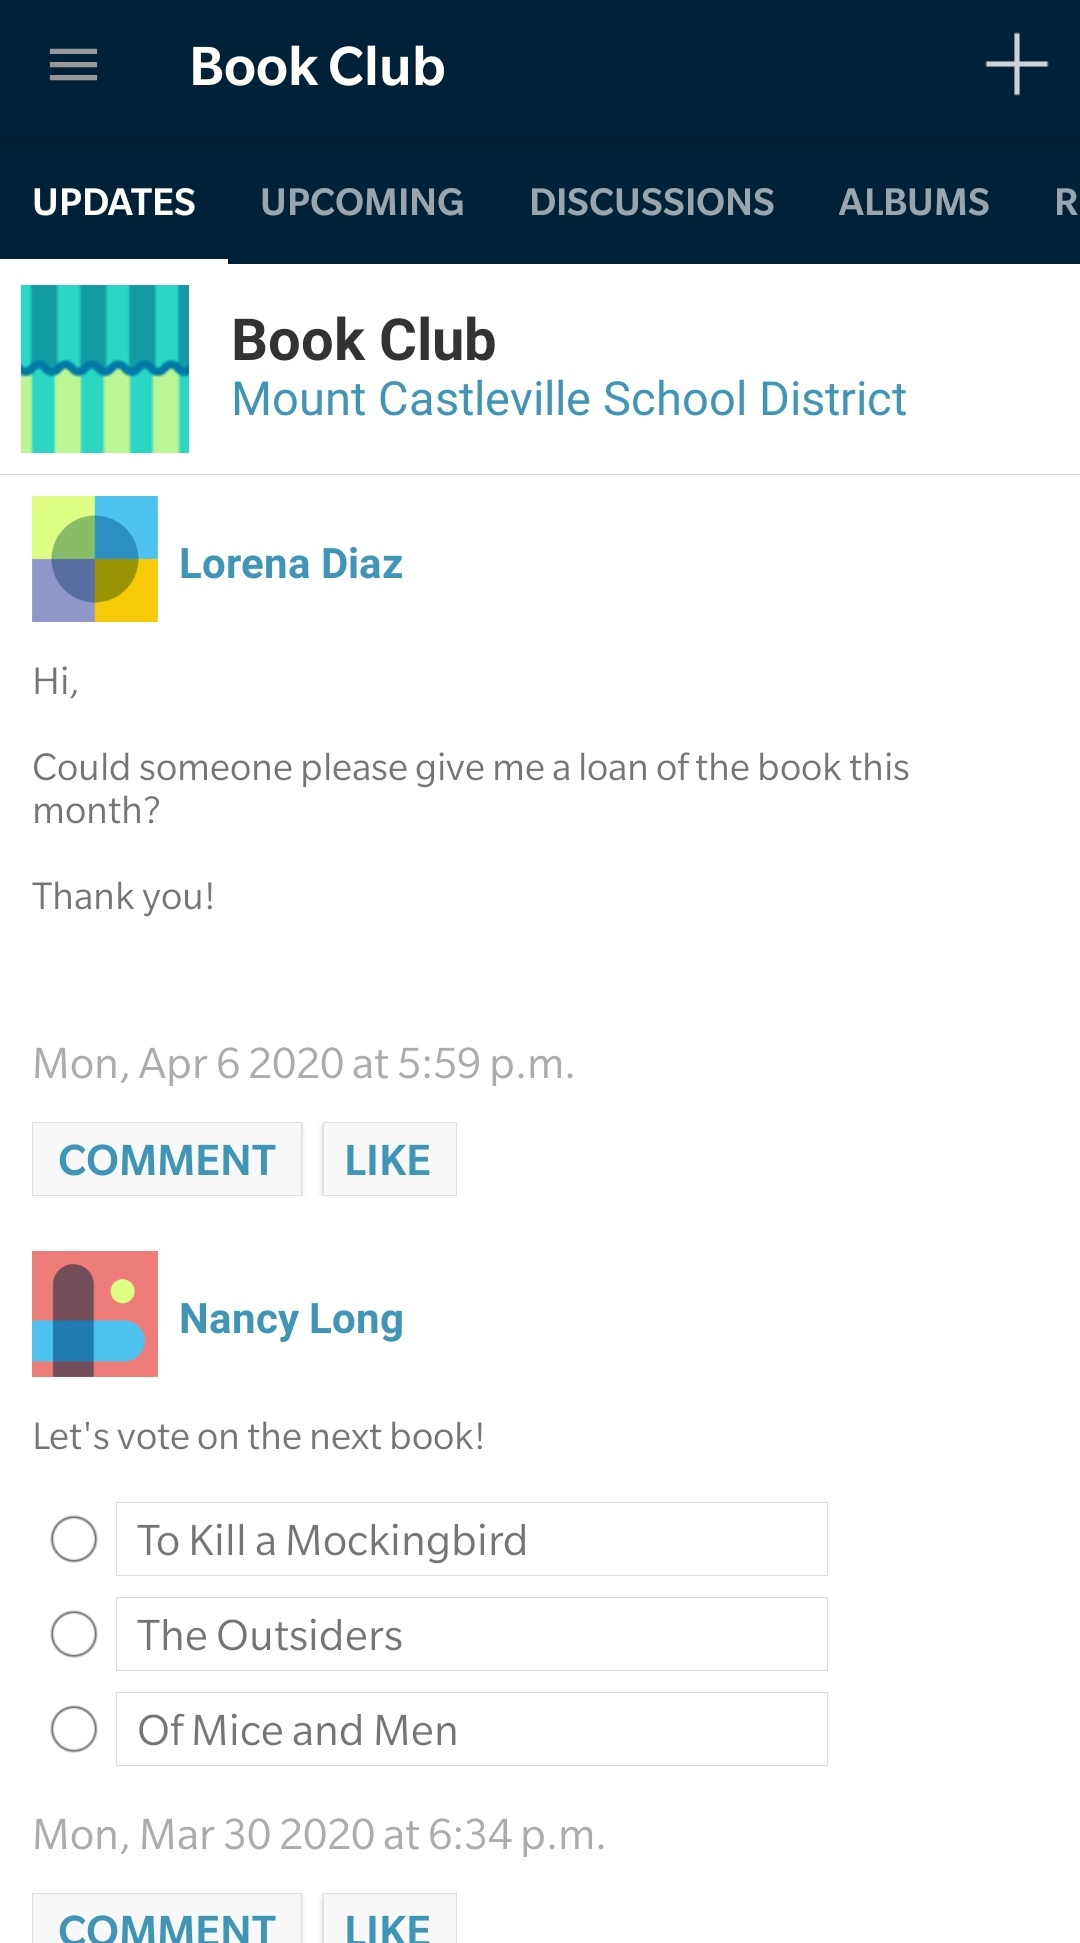Tap the Of Mice and Men option box
Screen dimensions: 1080x1943
471,1729
